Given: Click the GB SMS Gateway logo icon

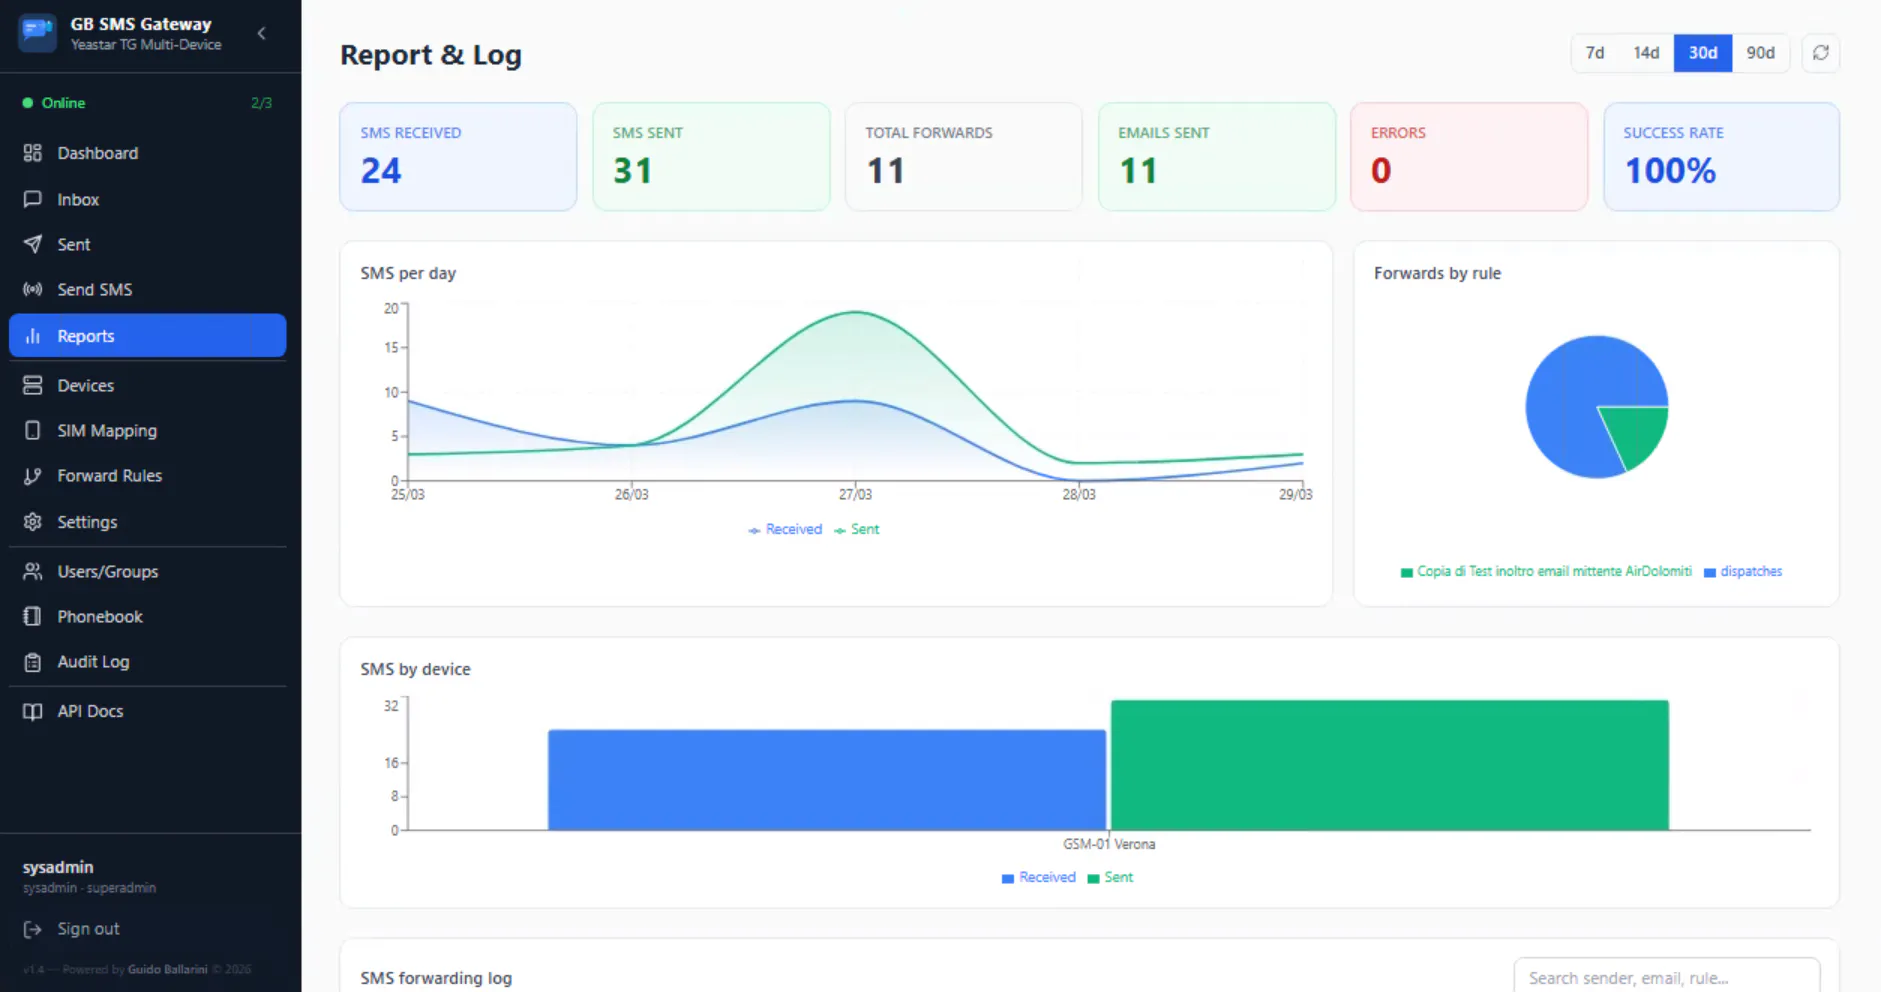Looking at the screenshot, I should (38, 33).
